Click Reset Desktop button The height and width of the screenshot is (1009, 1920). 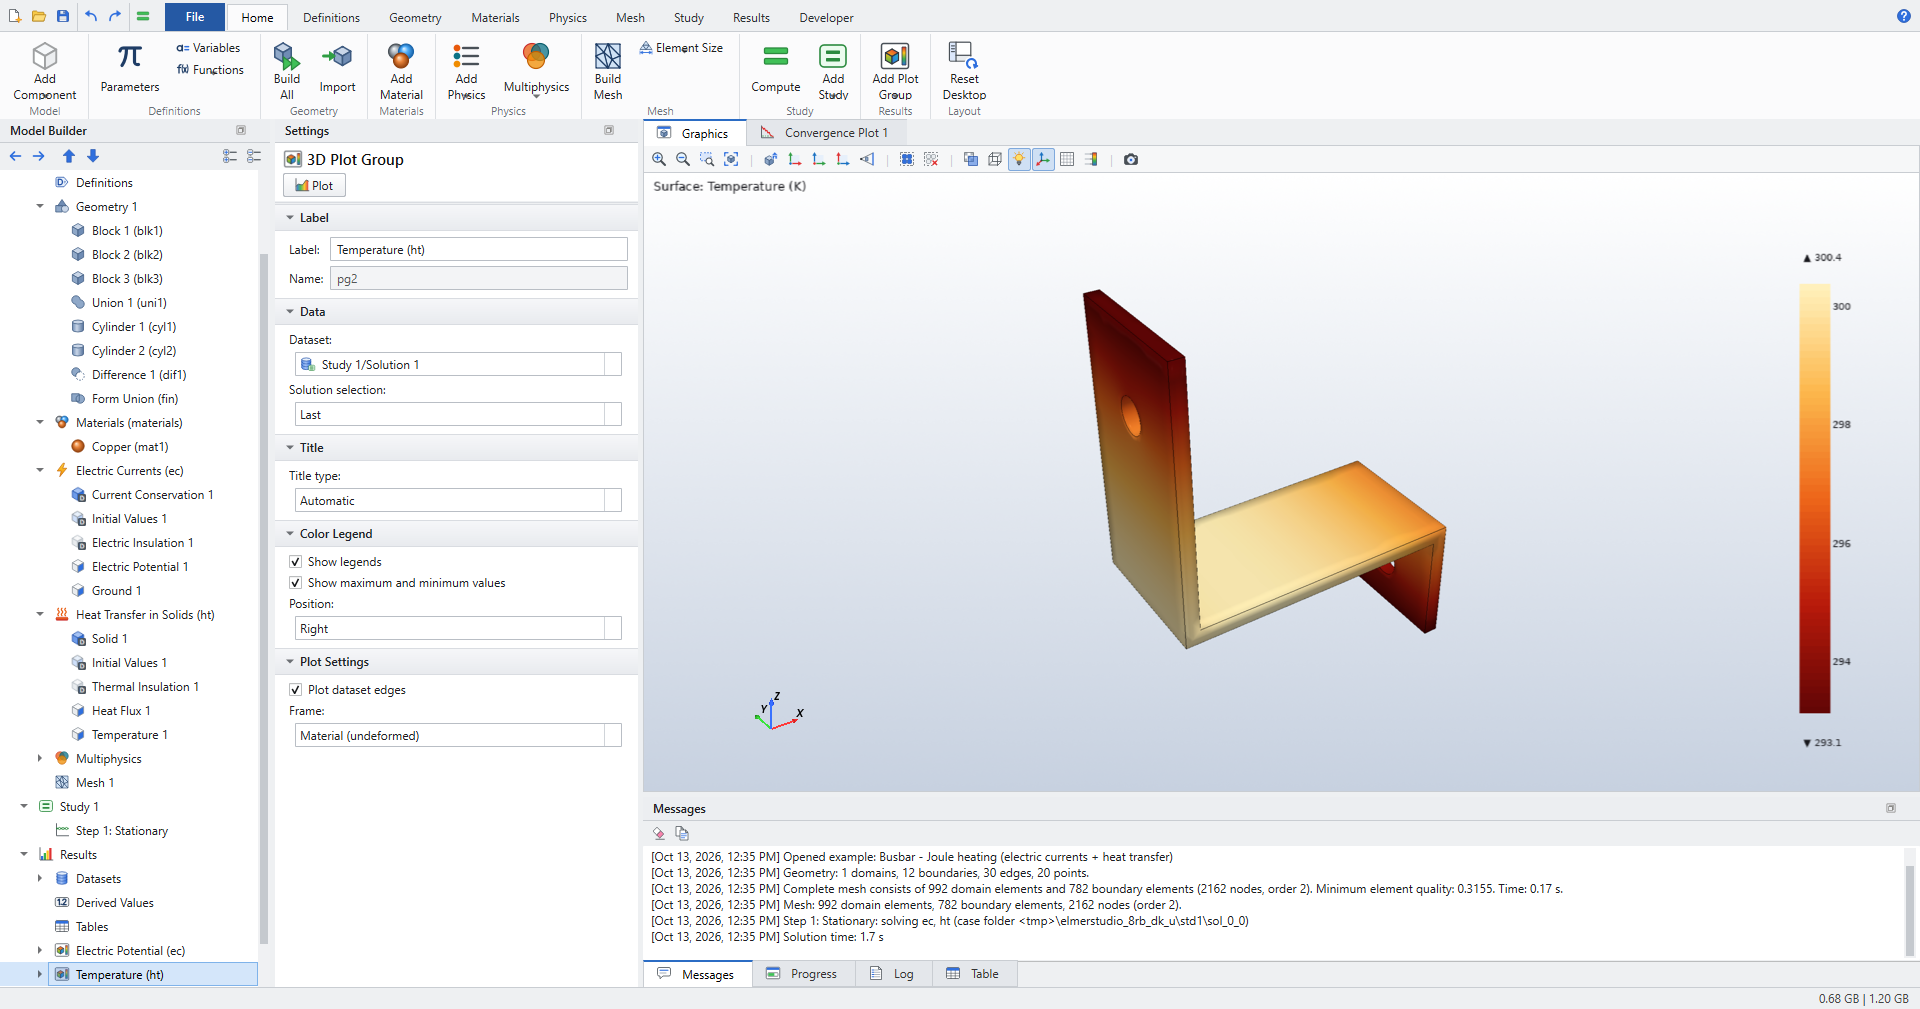click(x=964, y=71)
